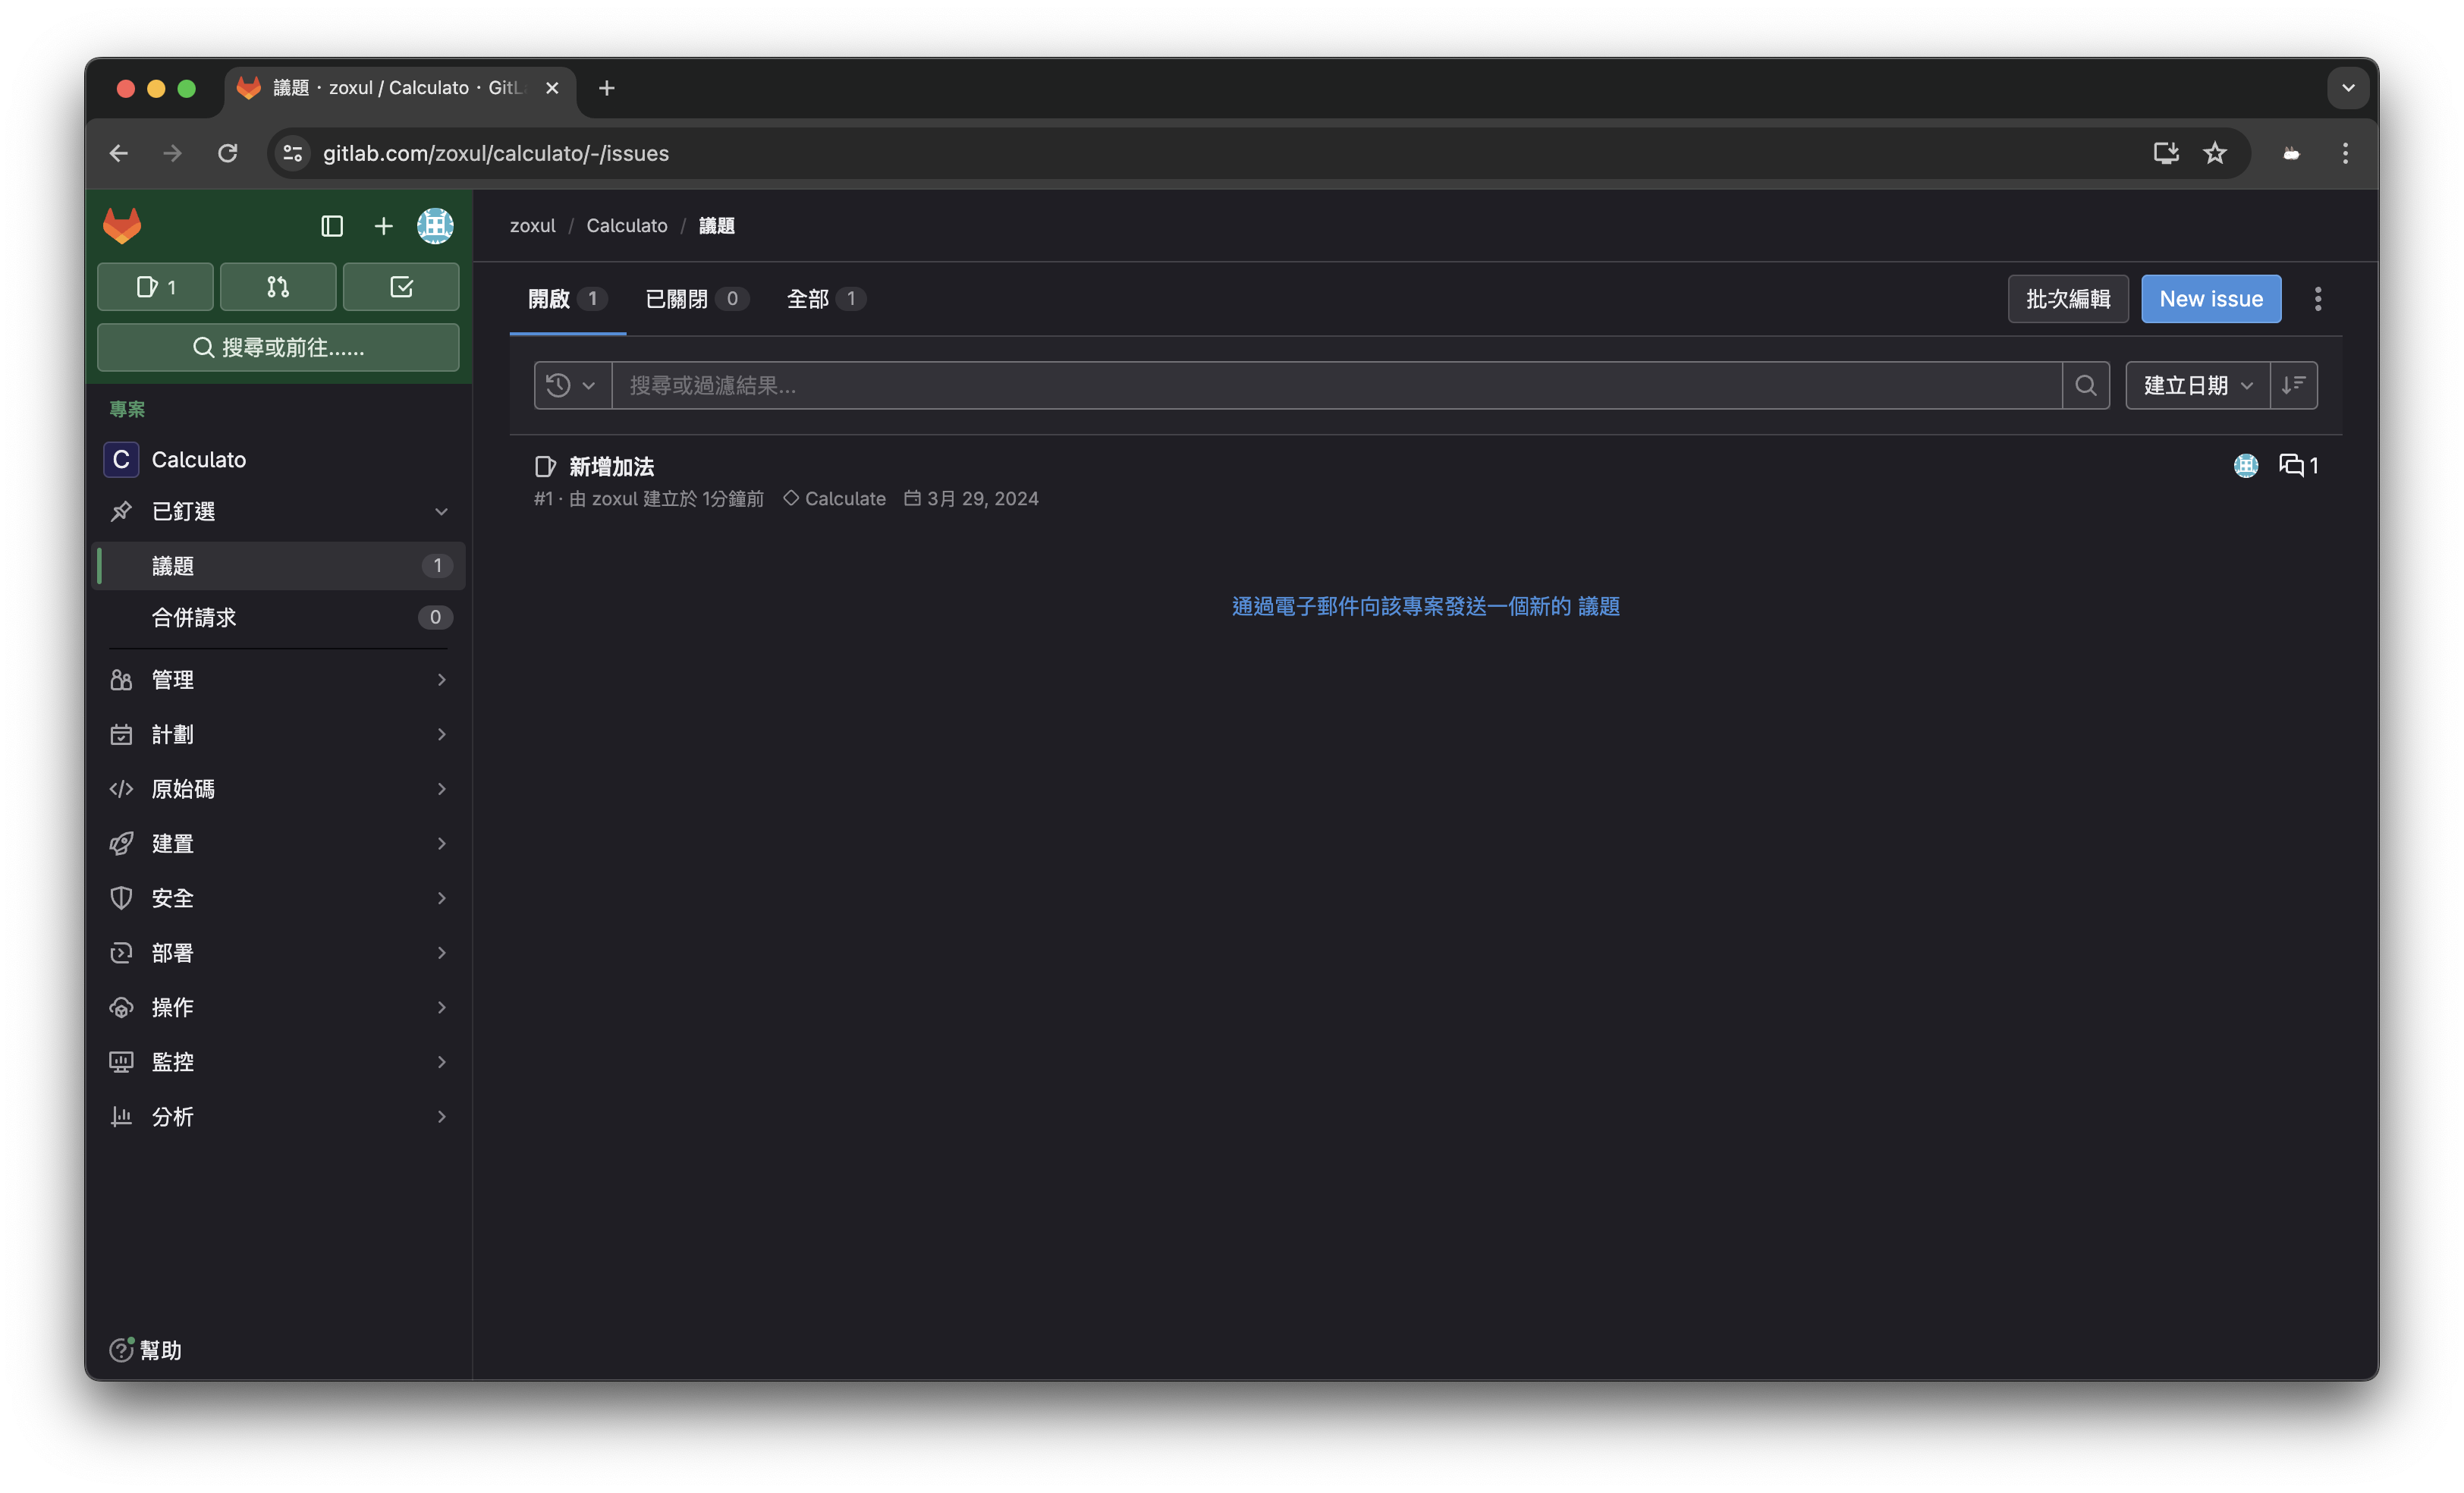Screen dimensions: 2464x1493
Task: Open the user avatar menu
Action: pyautogui.click(x=435, y=226)
